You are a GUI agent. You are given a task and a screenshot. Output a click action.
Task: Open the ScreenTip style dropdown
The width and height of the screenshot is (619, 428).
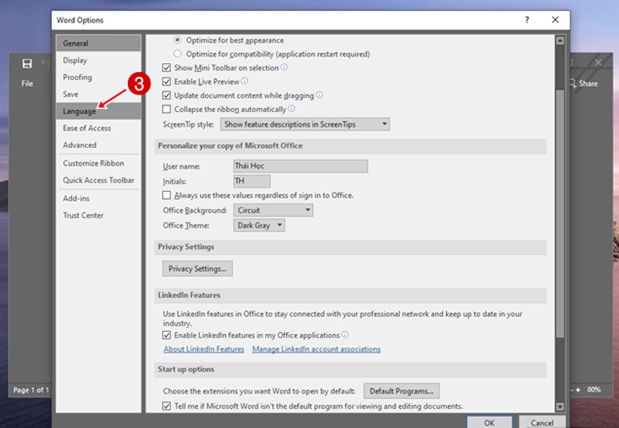tap(304, 124)
